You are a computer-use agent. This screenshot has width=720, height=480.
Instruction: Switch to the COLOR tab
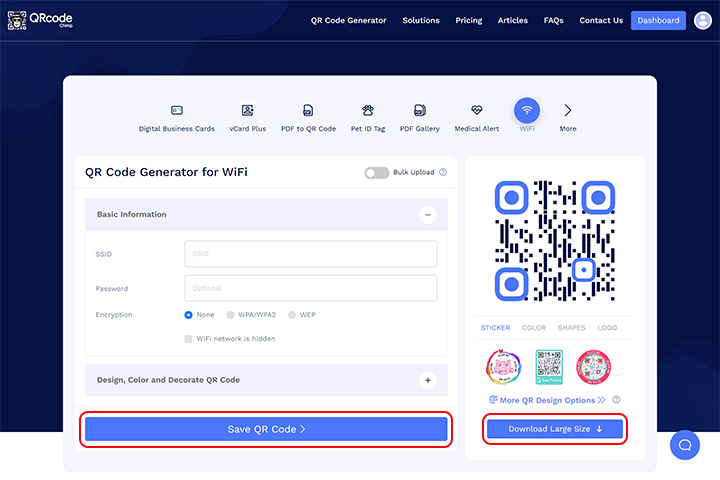(x=534, y=327)
